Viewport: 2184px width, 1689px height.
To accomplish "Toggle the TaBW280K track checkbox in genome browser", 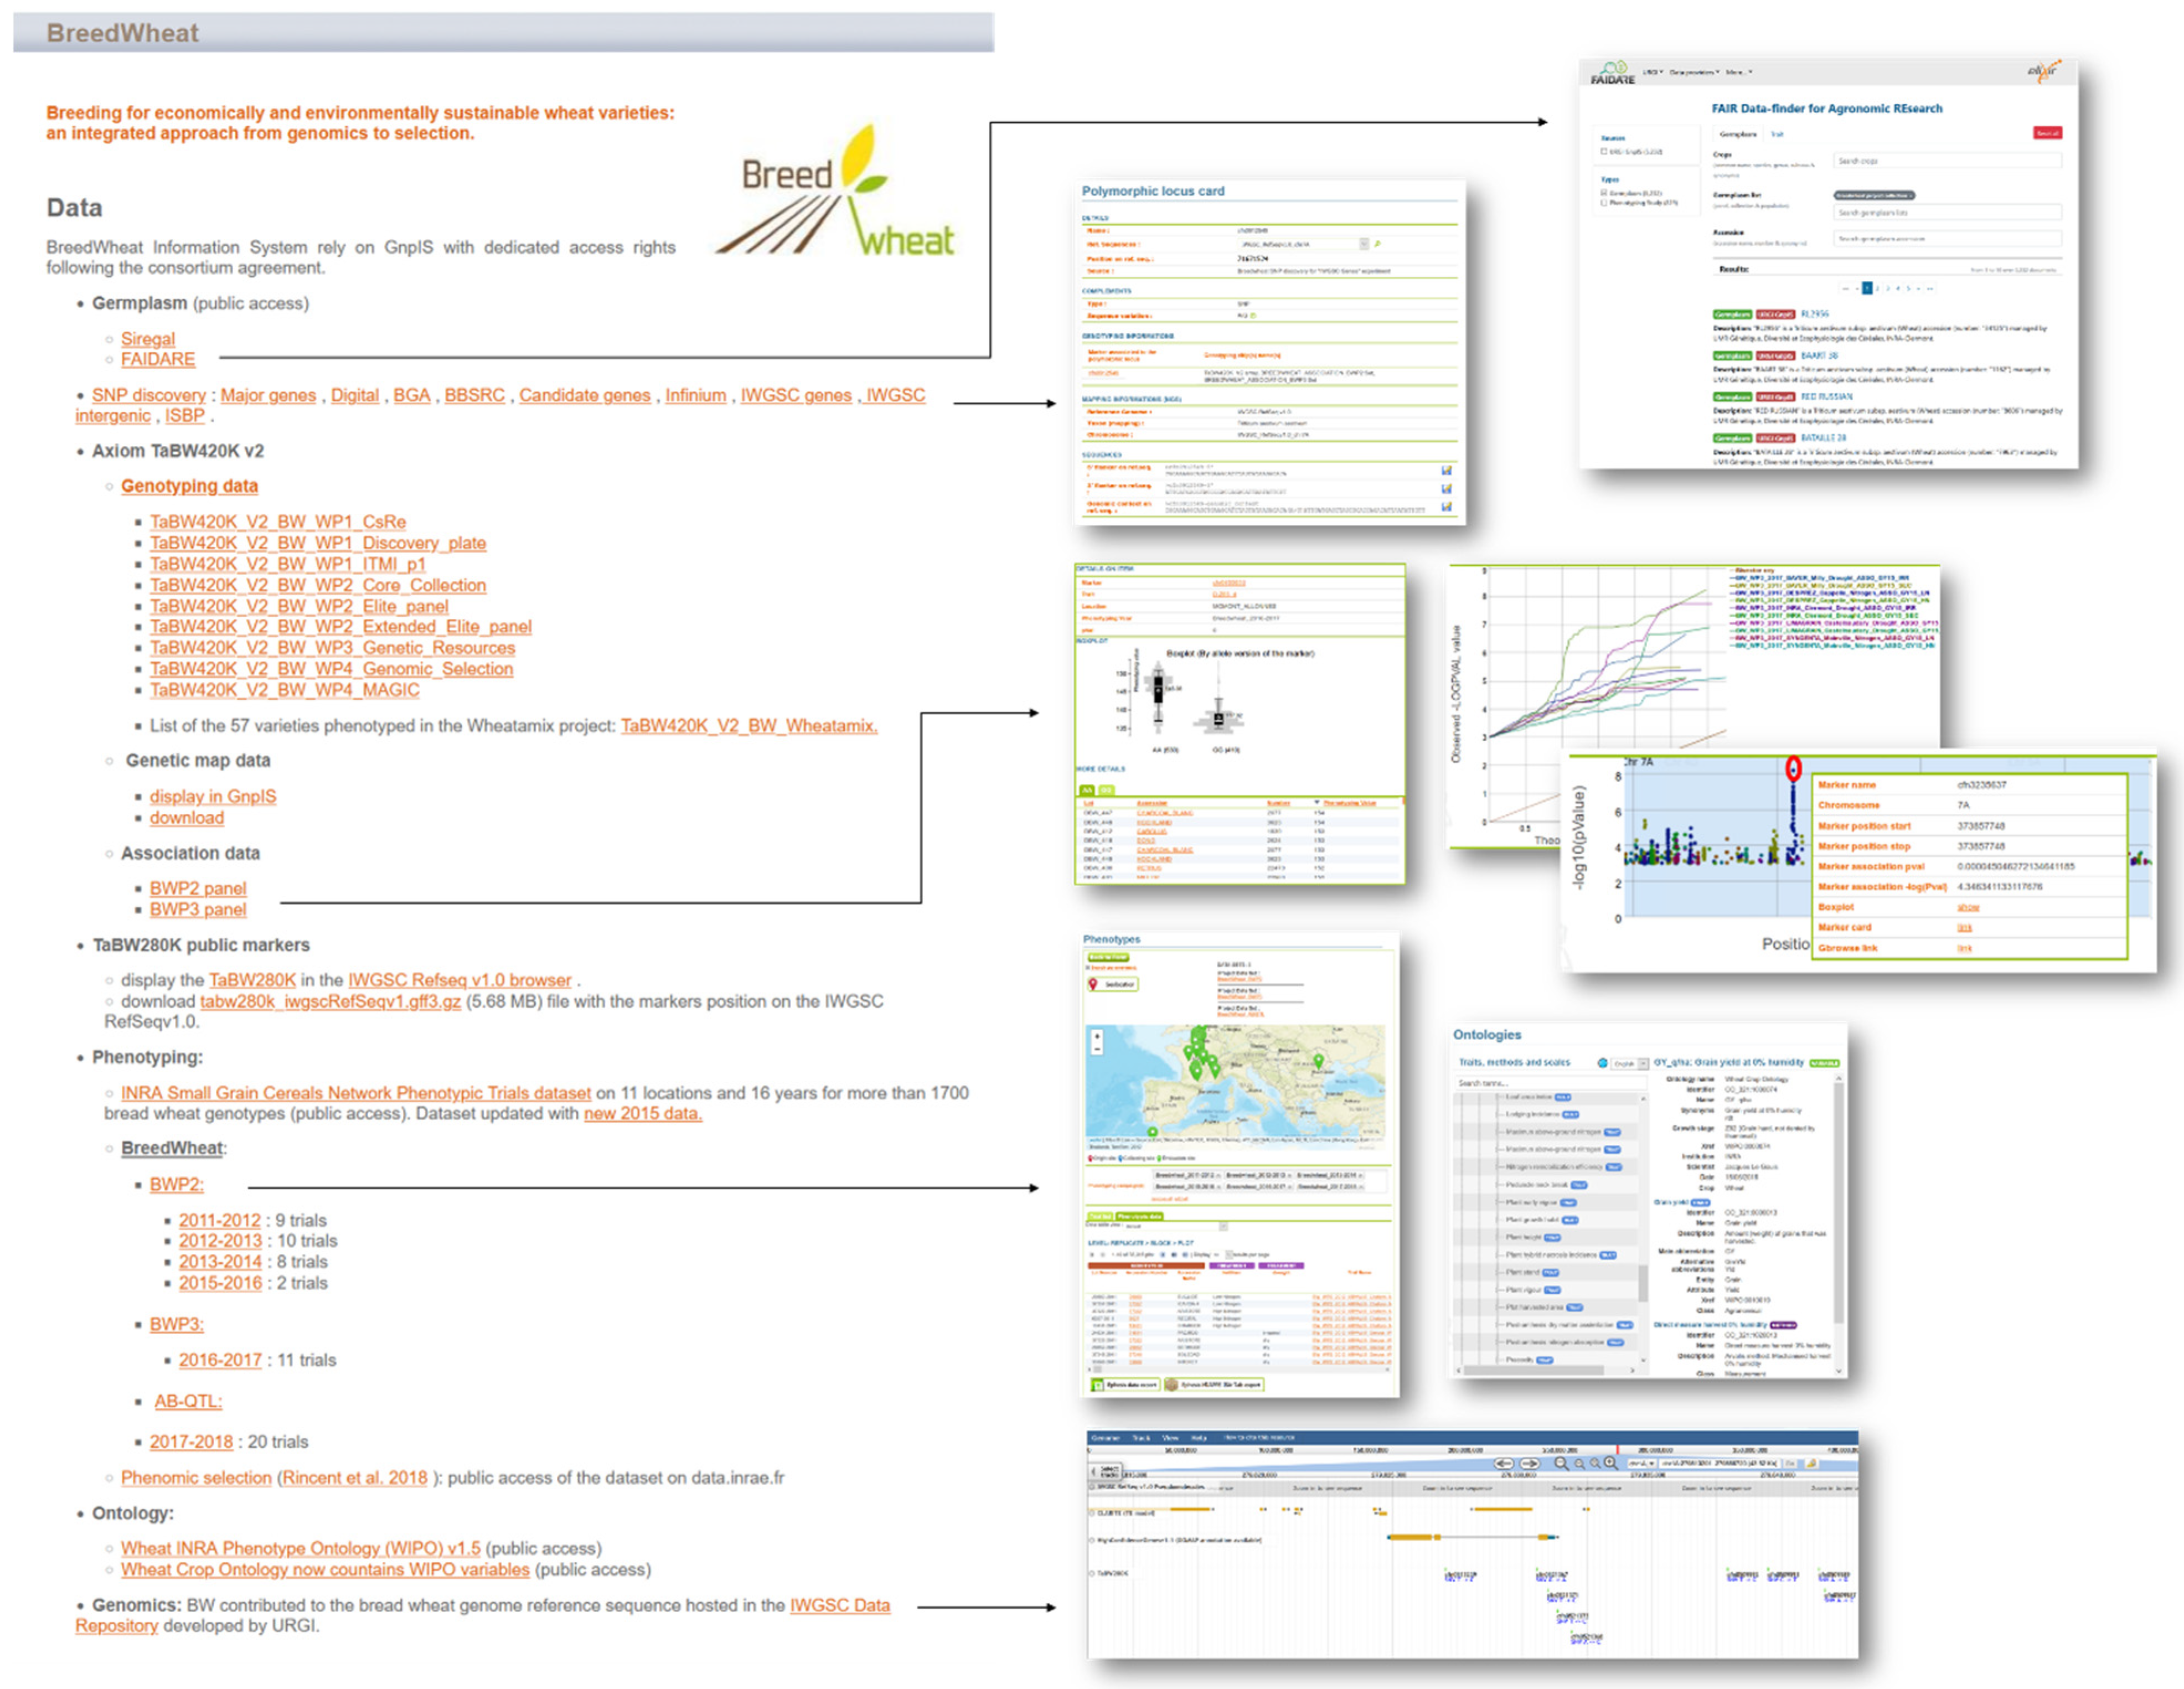I will click(1091, 1573).
